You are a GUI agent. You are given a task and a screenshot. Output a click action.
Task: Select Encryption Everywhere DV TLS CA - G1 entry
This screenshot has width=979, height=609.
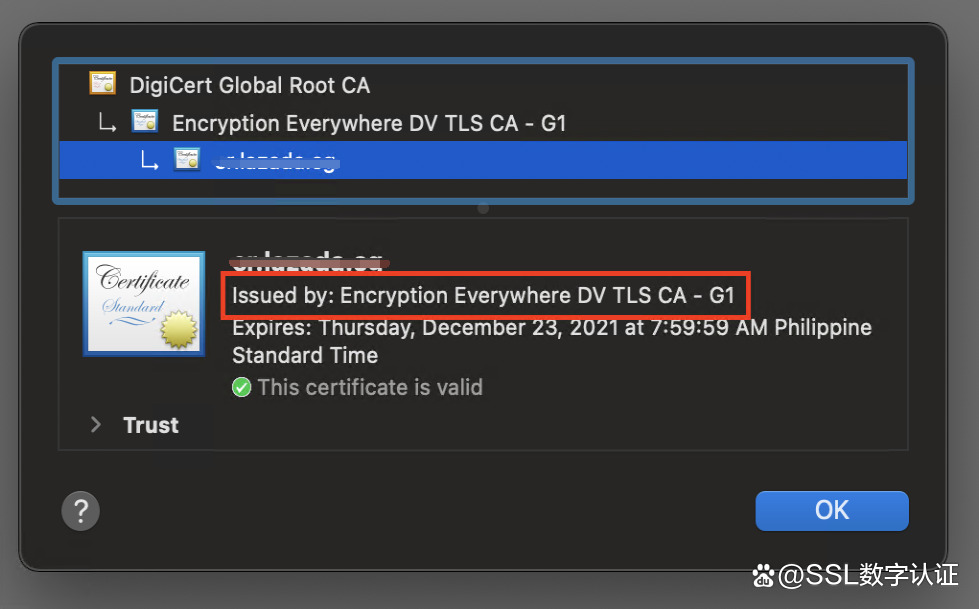pyautogui.click(x=369, y=122)
